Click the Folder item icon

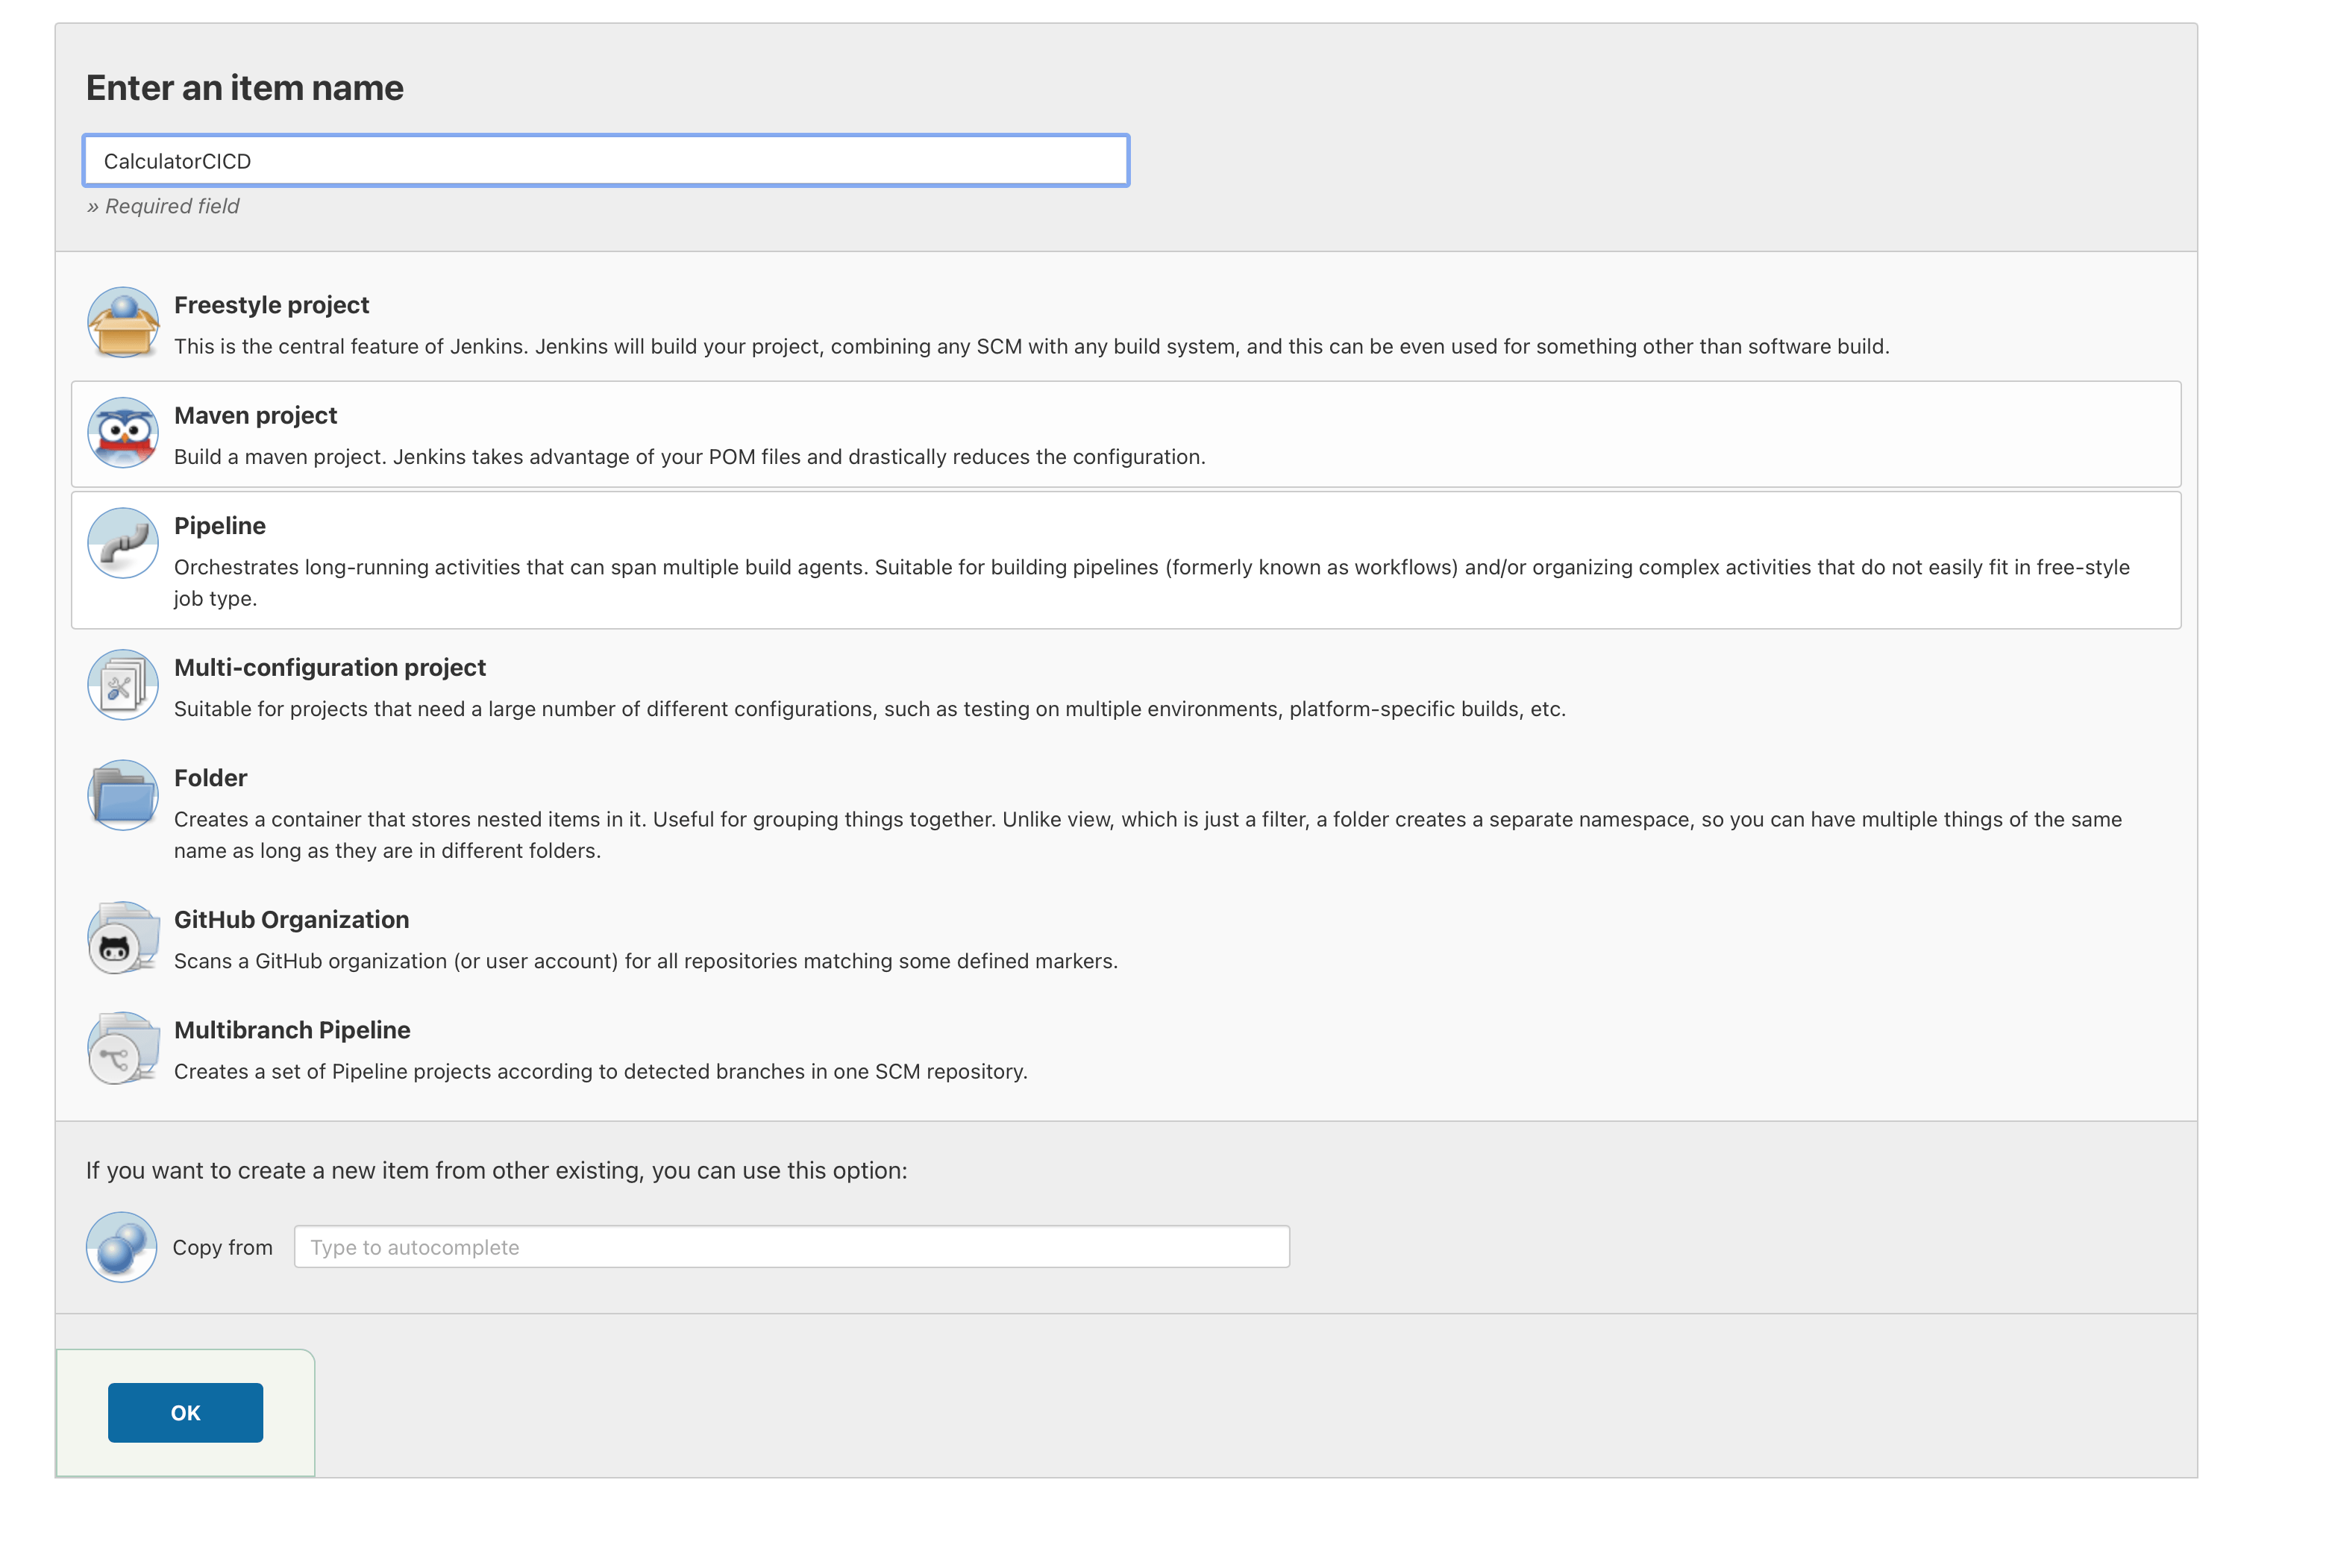click(122, 796)
